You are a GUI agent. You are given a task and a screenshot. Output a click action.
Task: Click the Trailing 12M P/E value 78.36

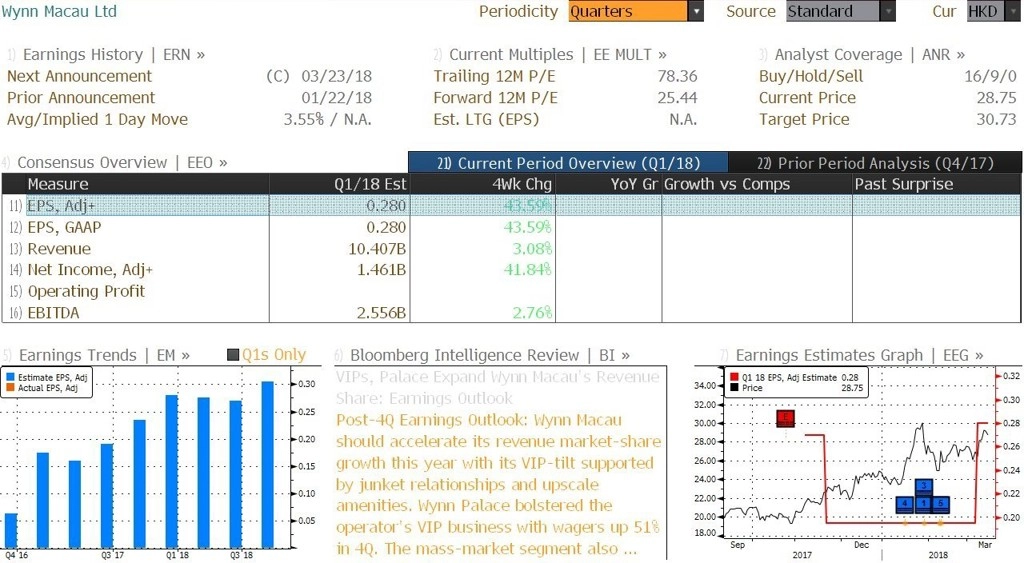(677, 76)
